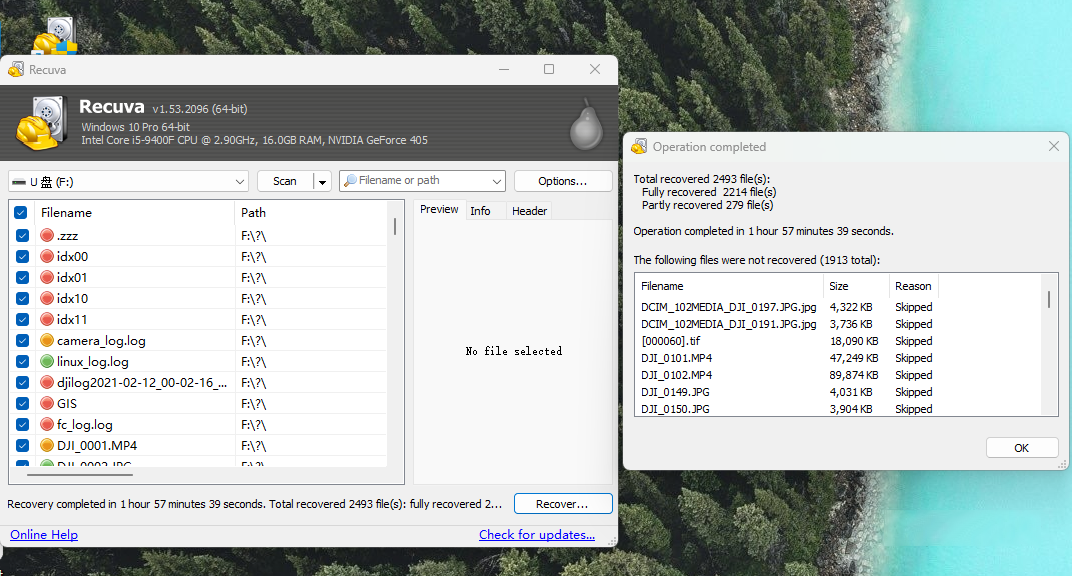This screenshot has height=576, width=1072.
Task: Sort unrecovered files by Size column
Action: pyautogui.click(x=855, y=286)
